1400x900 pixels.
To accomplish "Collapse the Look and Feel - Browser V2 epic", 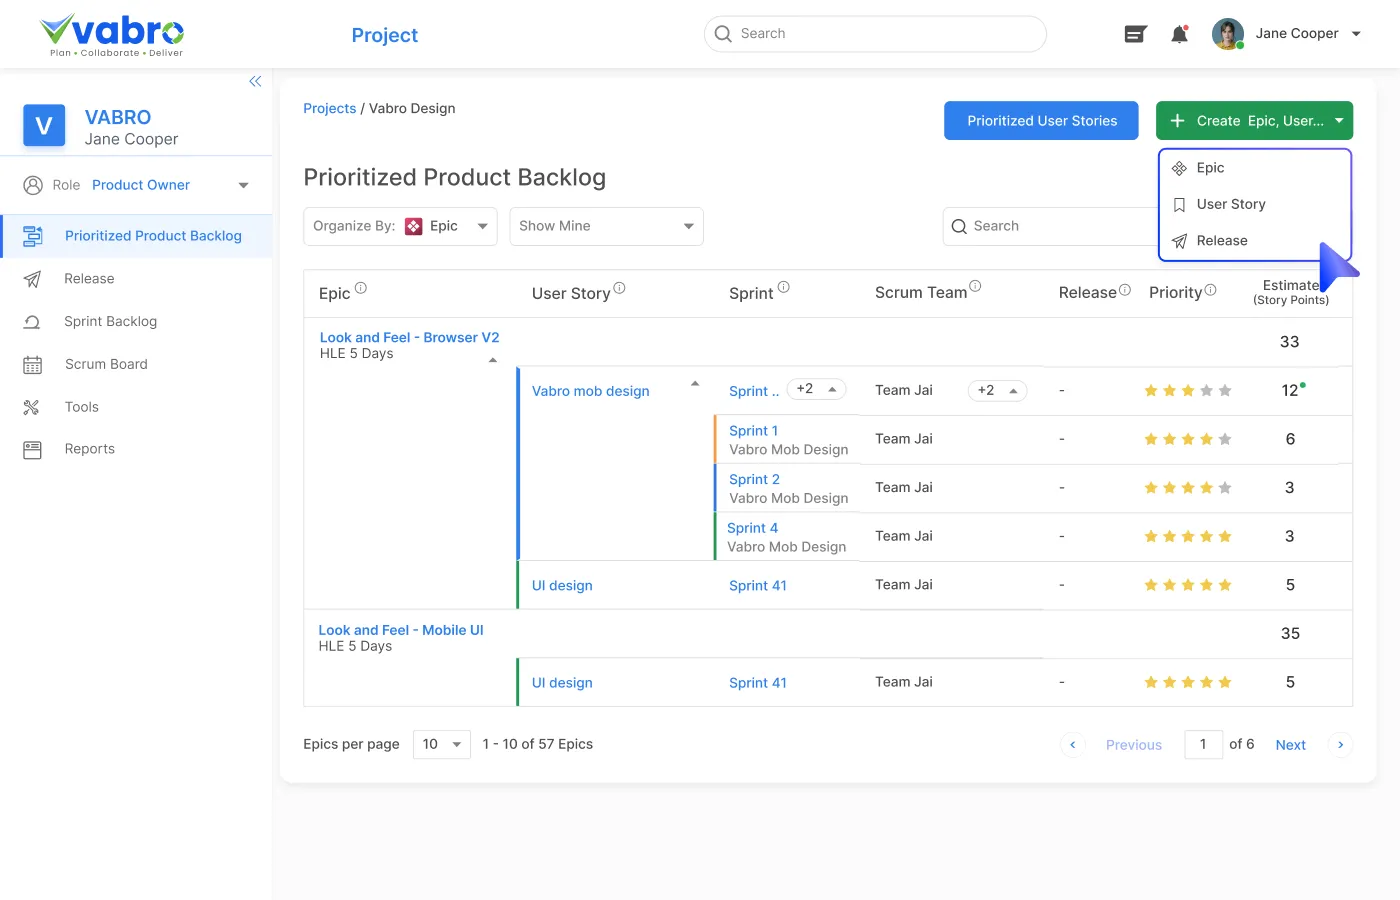I will (492, 359).
